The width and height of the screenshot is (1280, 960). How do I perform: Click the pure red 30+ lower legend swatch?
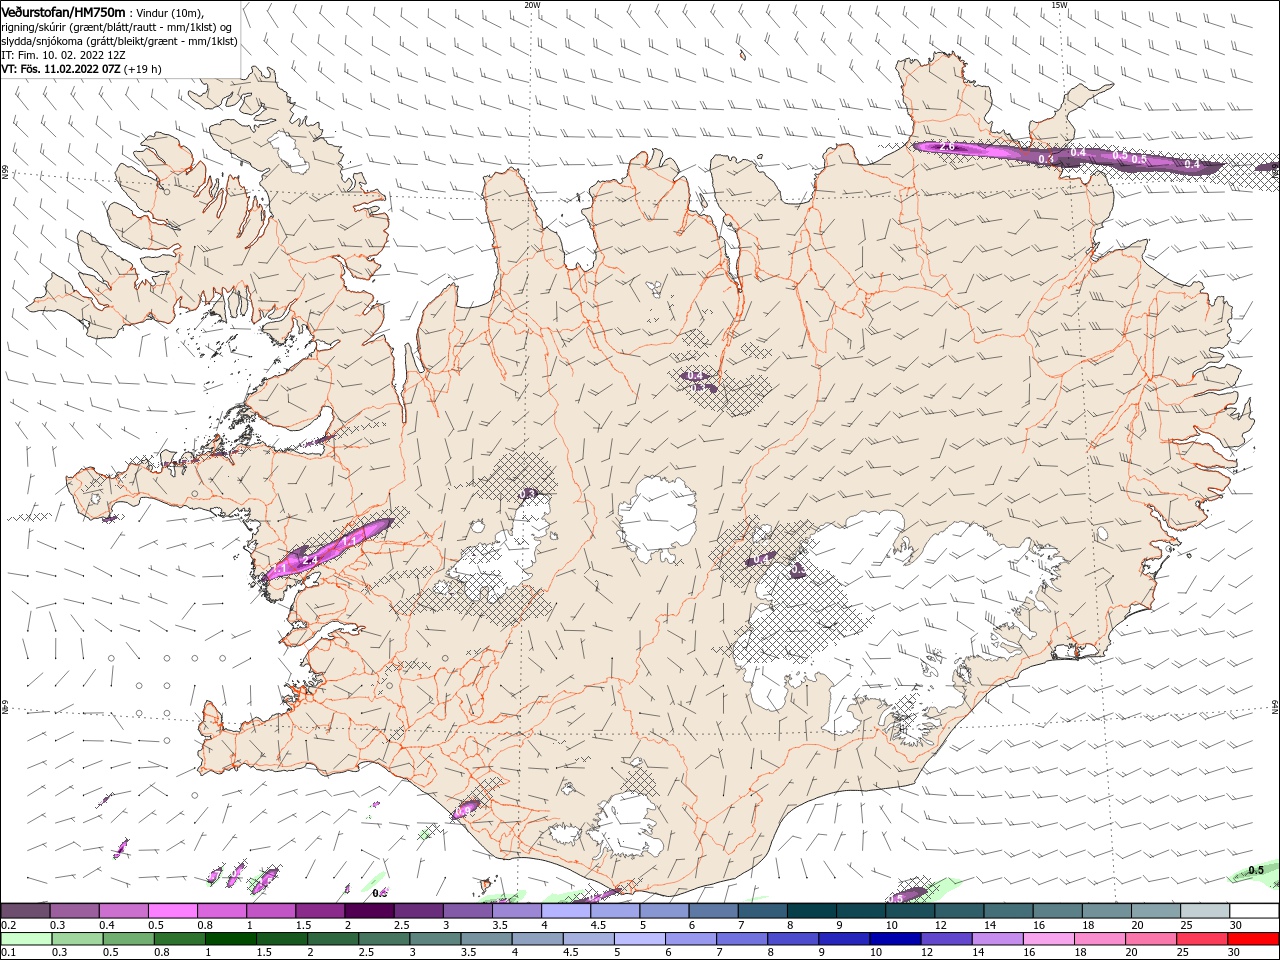tap(1253, 939)
